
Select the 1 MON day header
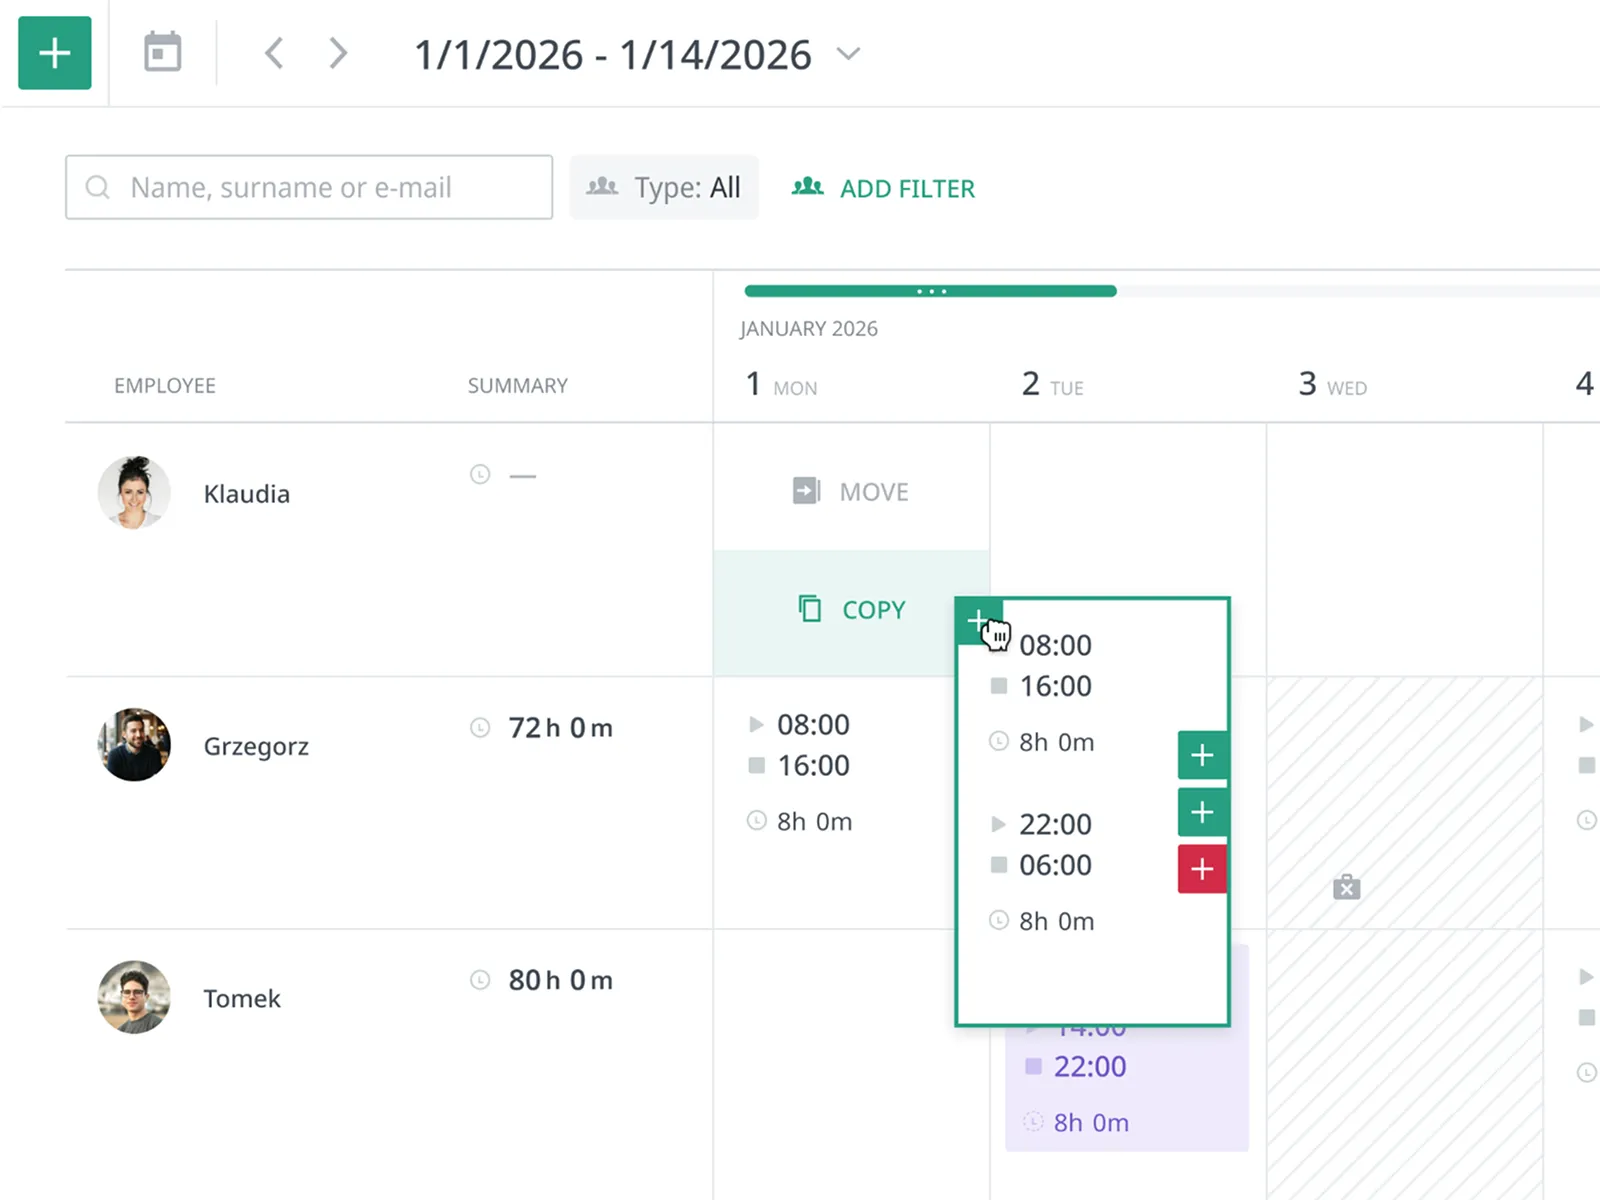[782, 384]
